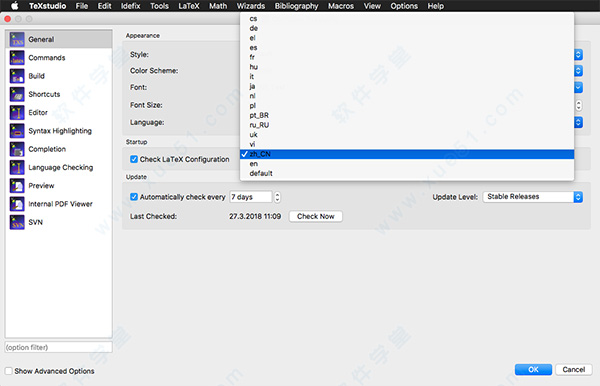The width and height of the screenshot is (600, 386).
Task: Choose cs from language list
Action: point(407,18)
